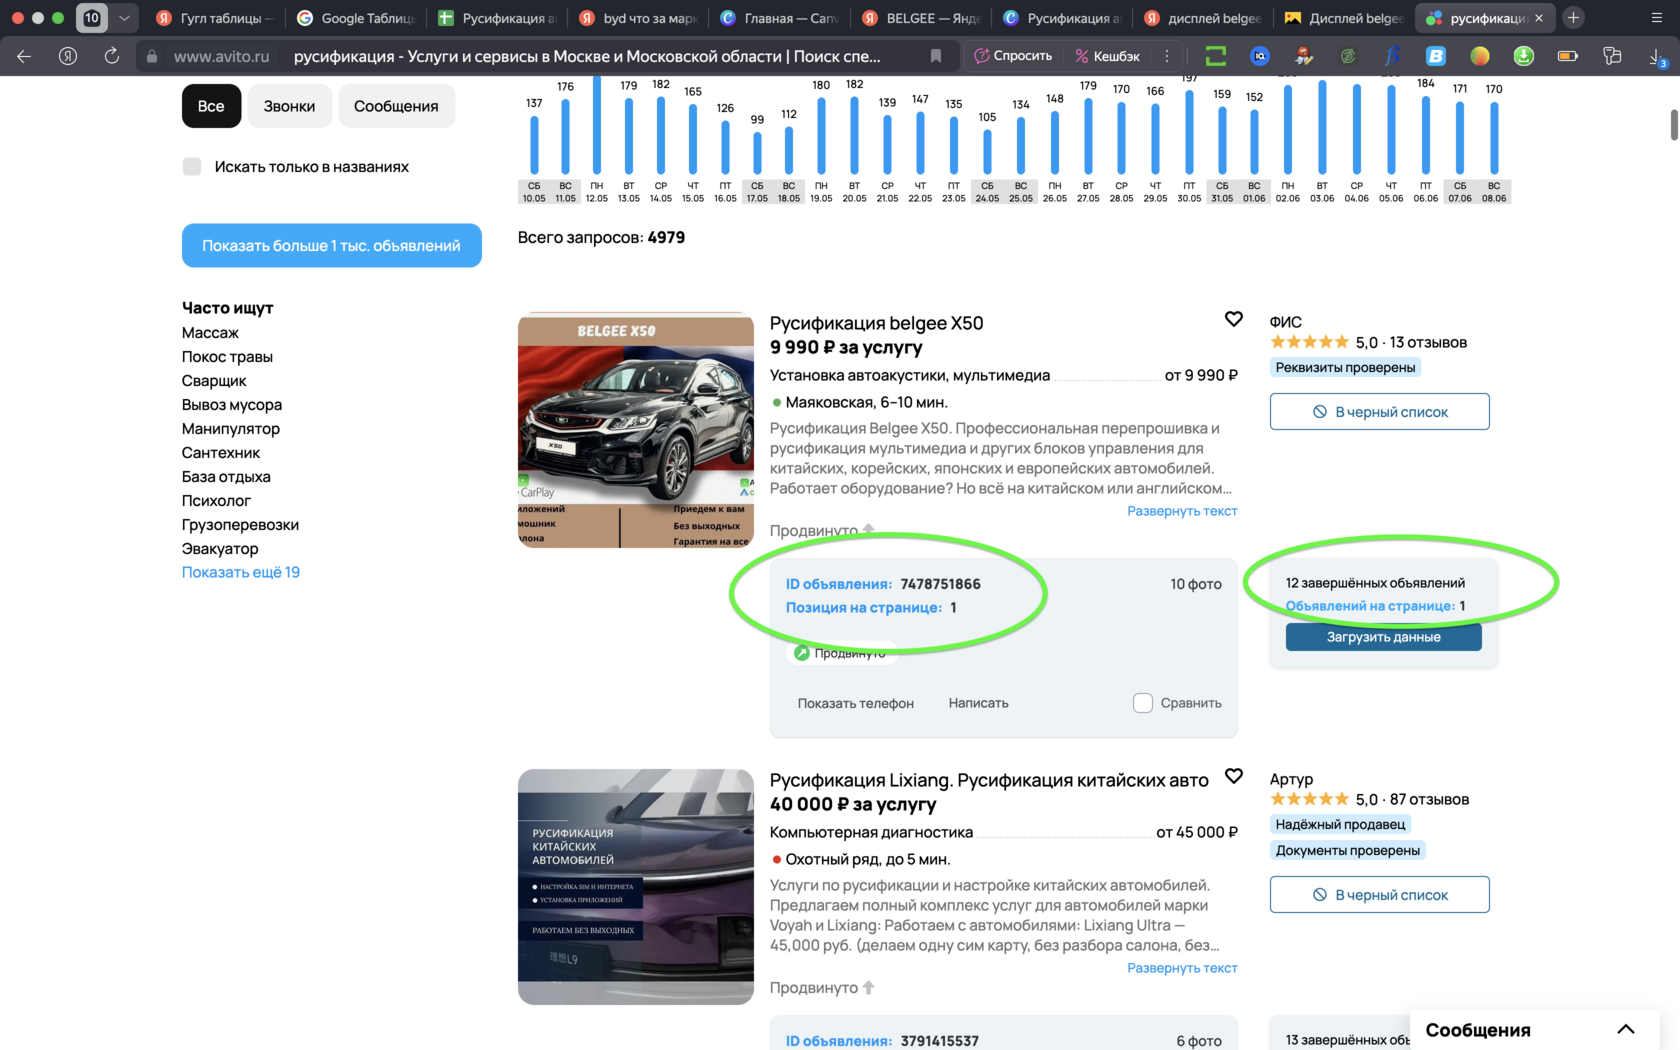Expand the tab list dropdown arrow

pyautogui.click(x=124, y=18)
